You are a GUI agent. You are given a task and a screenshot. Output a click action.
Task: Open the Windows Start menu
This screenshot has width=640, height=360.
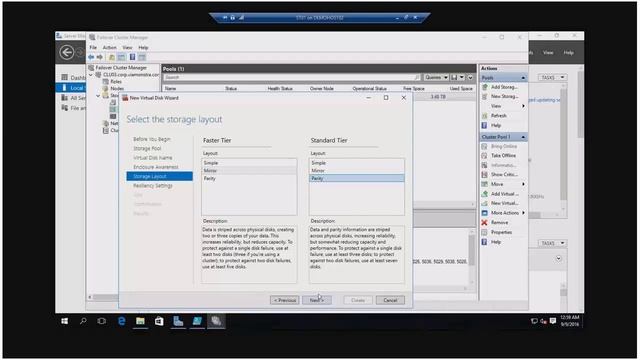pyautogui.click(x=64, y=321)
